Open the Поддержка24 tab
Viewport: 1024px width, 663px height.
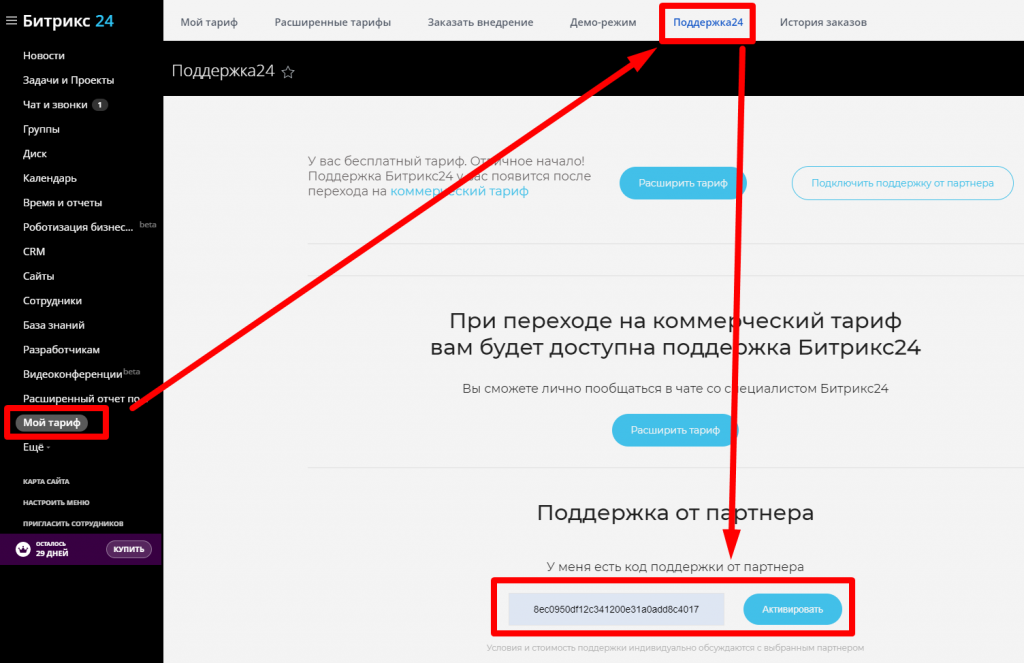pyautogui.click(x=707, y=22)
